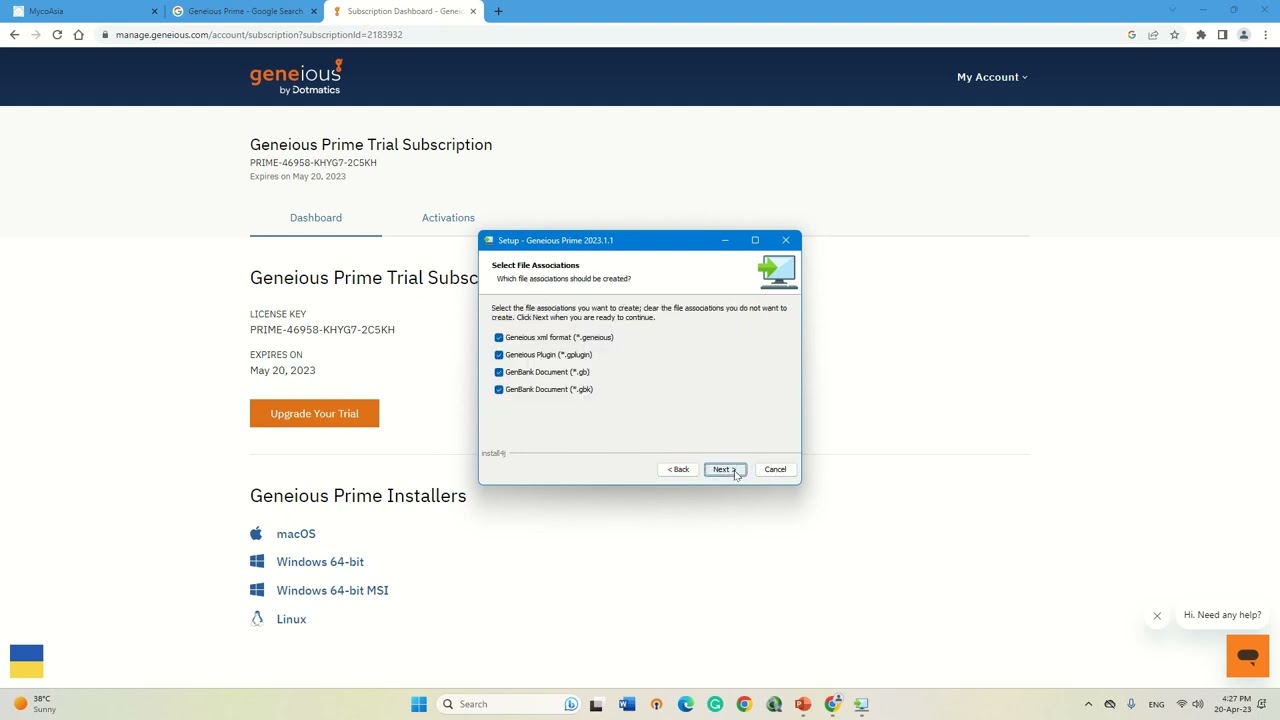Screen dimensions: 1280x720
Task: Click the browser home icon
Action: (x=78, y=35)
